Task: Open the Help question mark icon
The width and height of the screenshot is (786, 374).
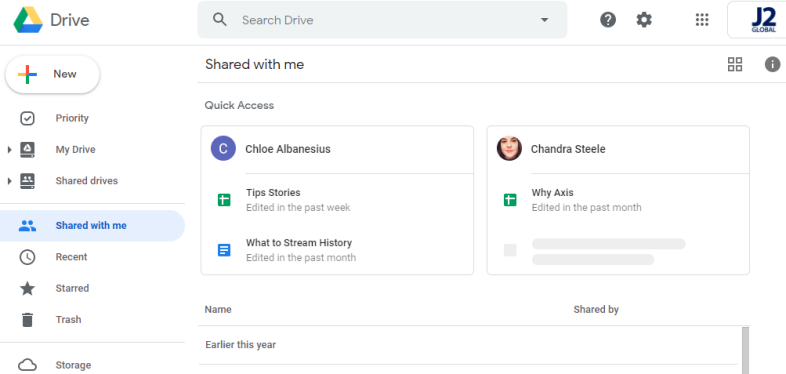Action: (x=608, y=20)
